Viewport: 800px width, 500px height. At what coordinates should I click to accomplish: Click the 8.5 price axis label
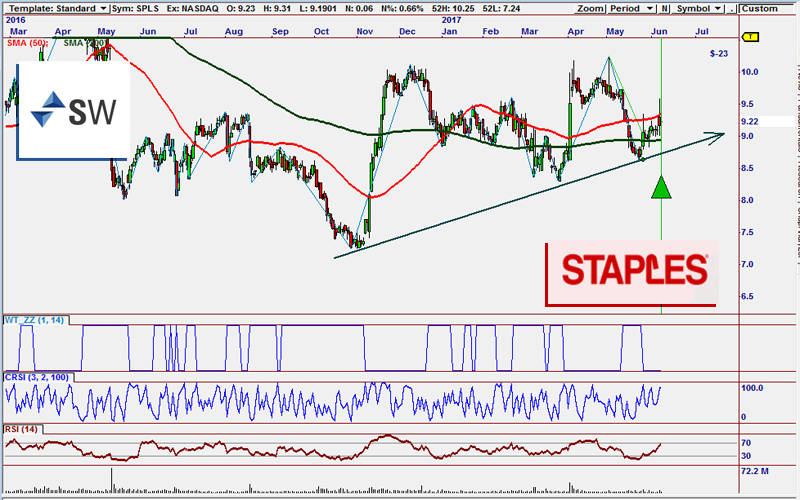[x=747, y=168]
